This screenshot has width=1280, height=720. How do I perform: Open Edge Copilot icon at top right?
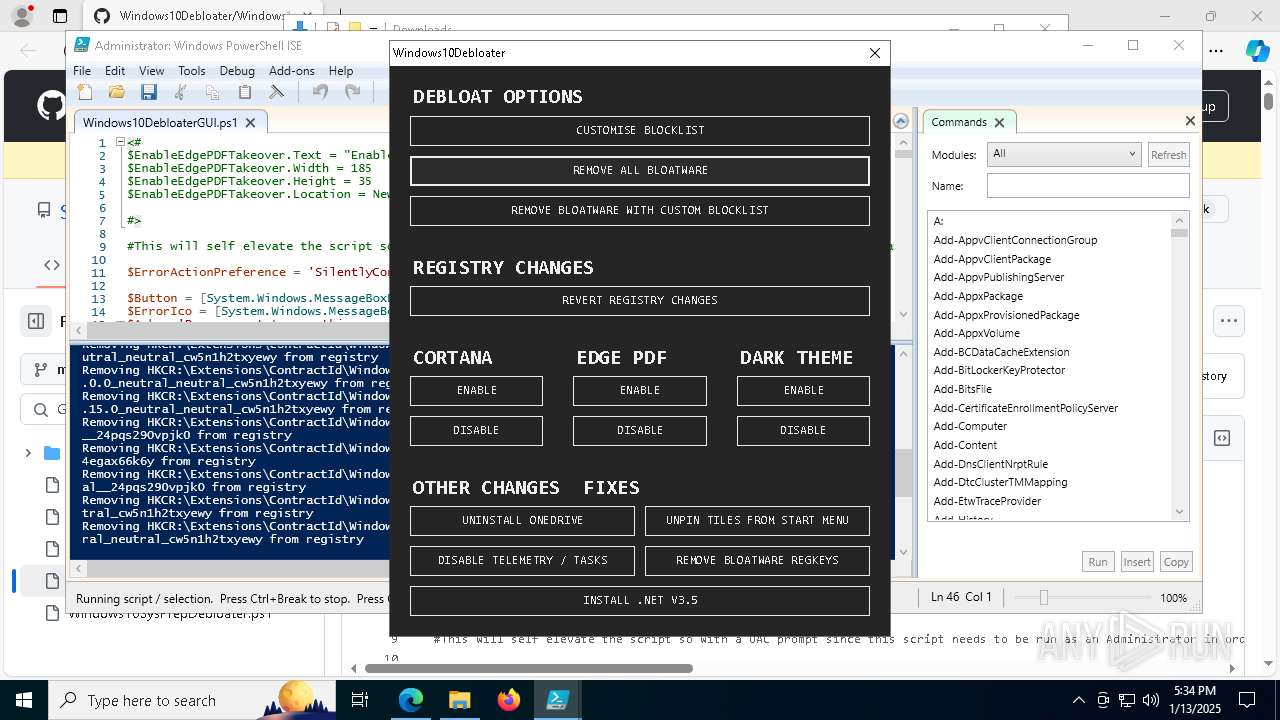pos(1257,51)
